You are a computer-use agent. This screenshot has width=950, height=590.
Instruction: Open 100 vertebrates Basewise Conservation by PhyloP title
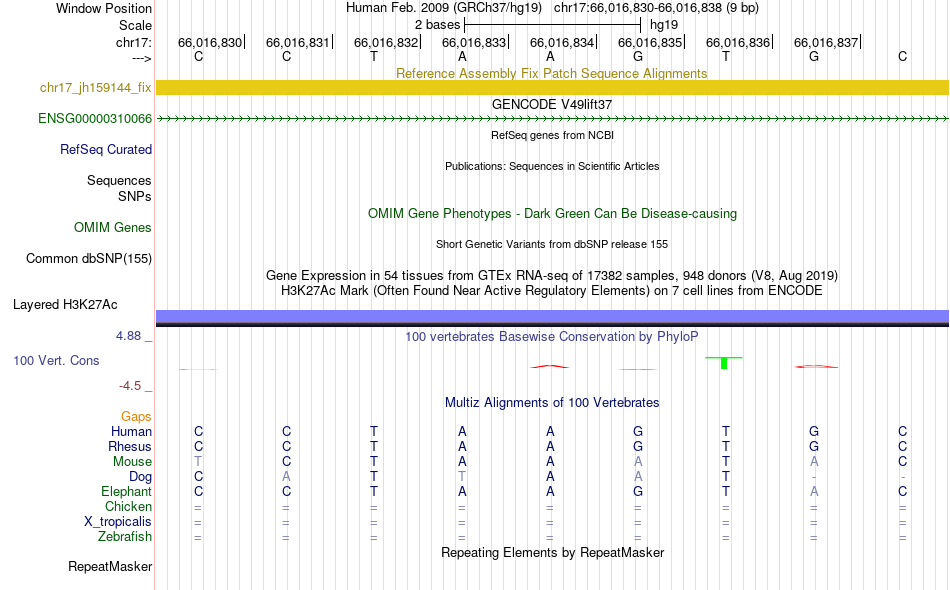pos(551,336)
